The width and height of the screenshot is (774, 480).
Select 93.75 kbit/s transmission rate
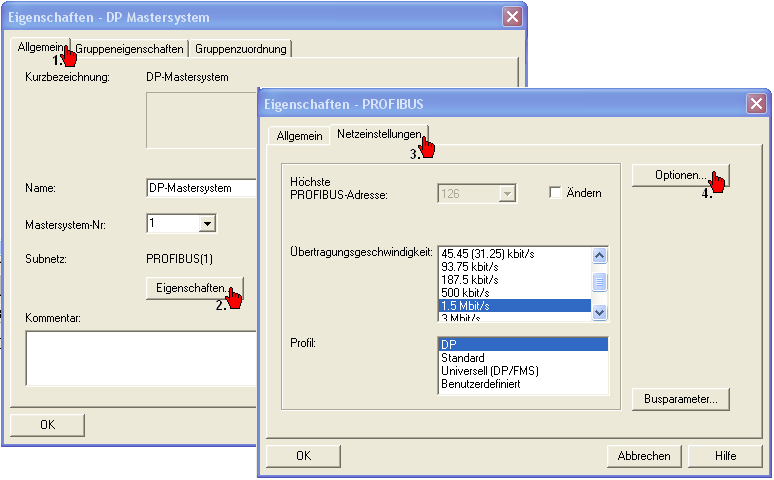coord(515,267)
